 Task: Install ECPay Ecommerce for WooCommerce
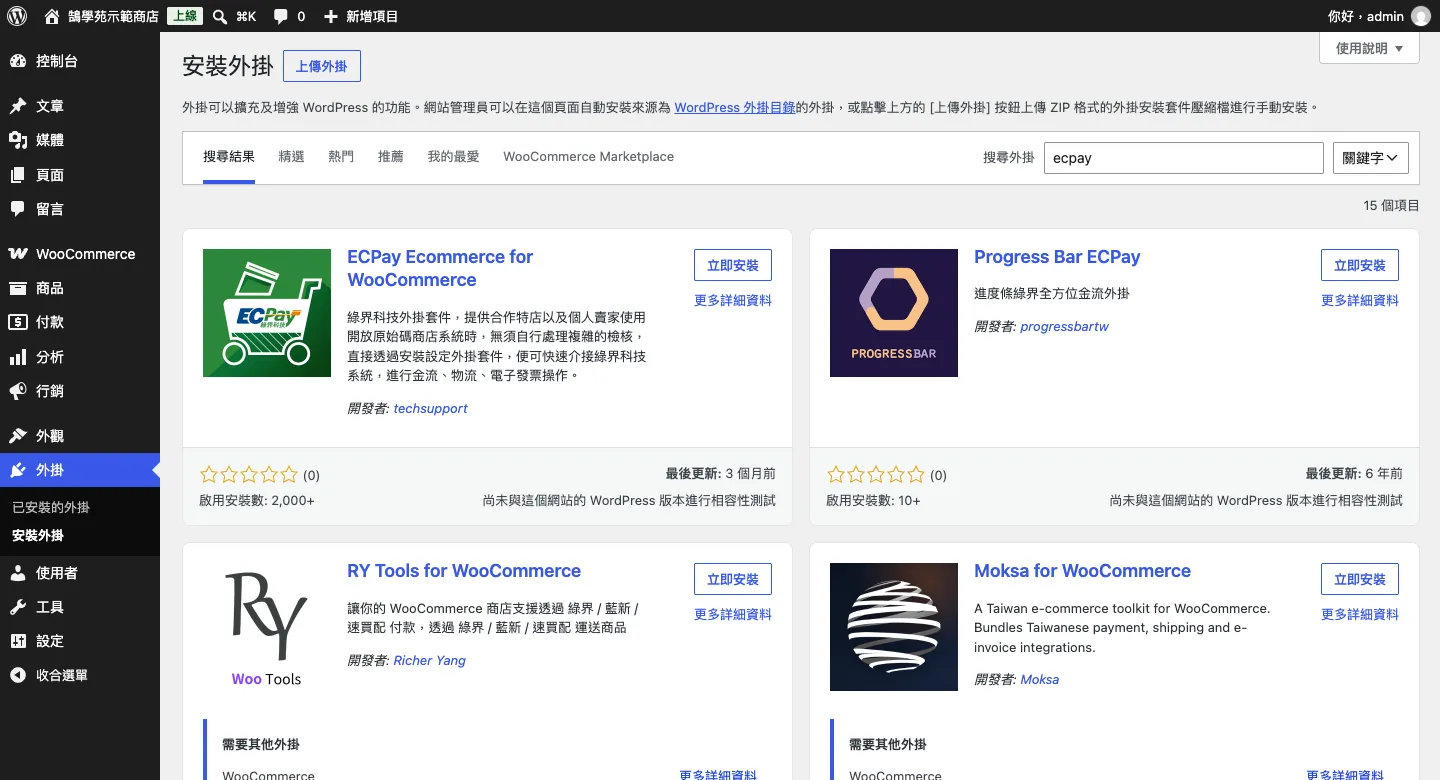pos(733,265)
